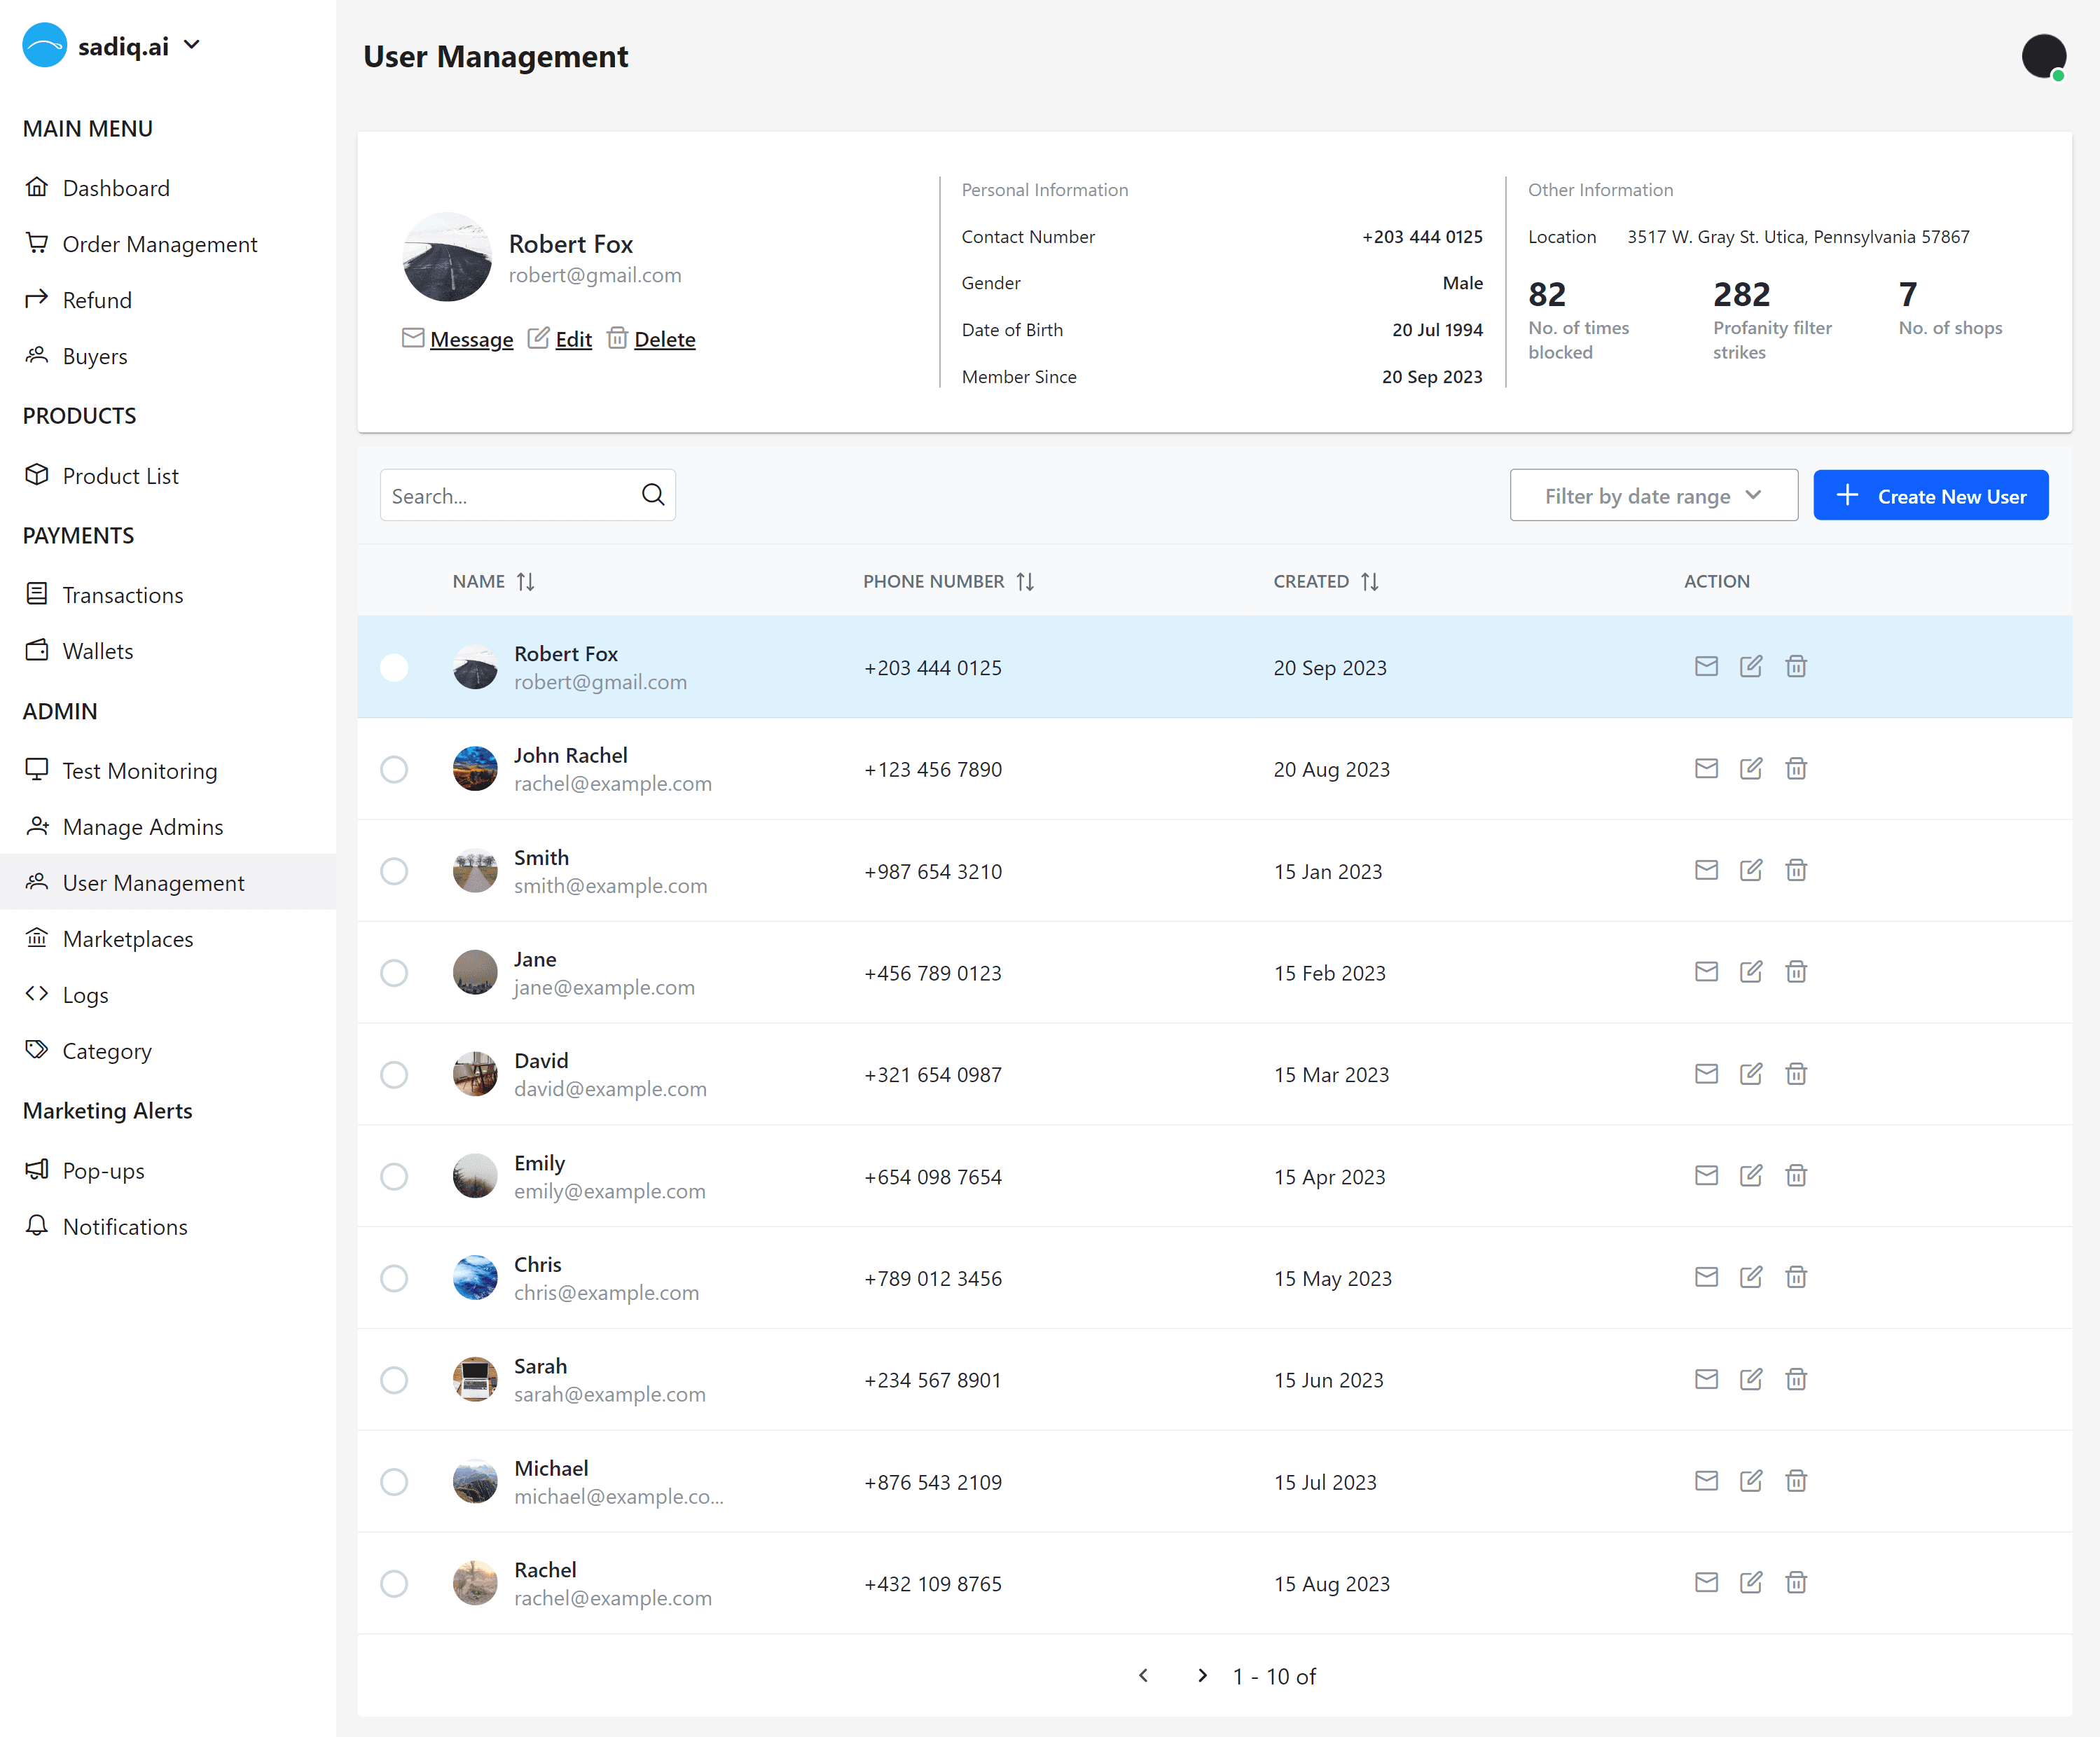
Task: Click the trash icon in Robert Fox row
Action: (x=1796, y=666)
